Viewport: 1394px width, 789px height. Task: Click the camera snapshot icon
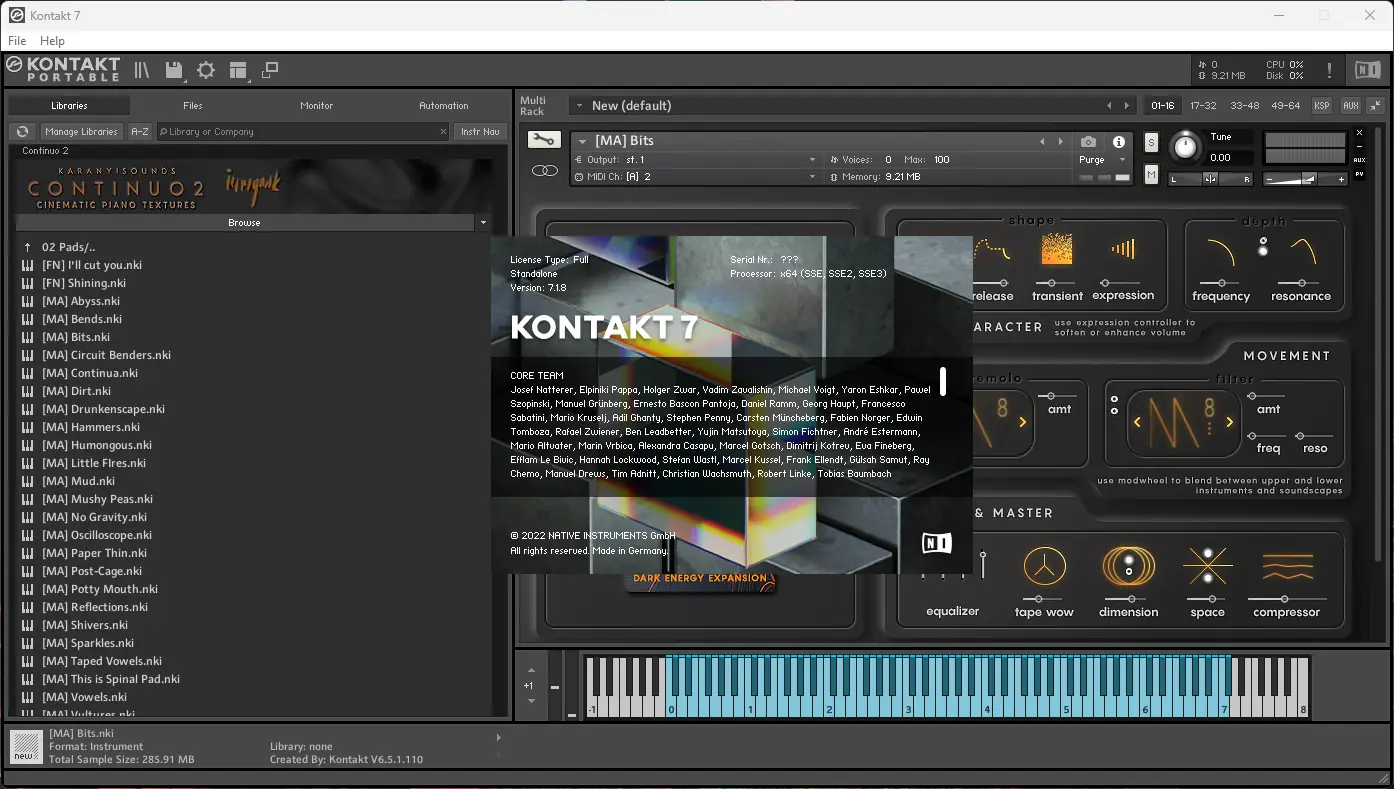(1089, 141)
